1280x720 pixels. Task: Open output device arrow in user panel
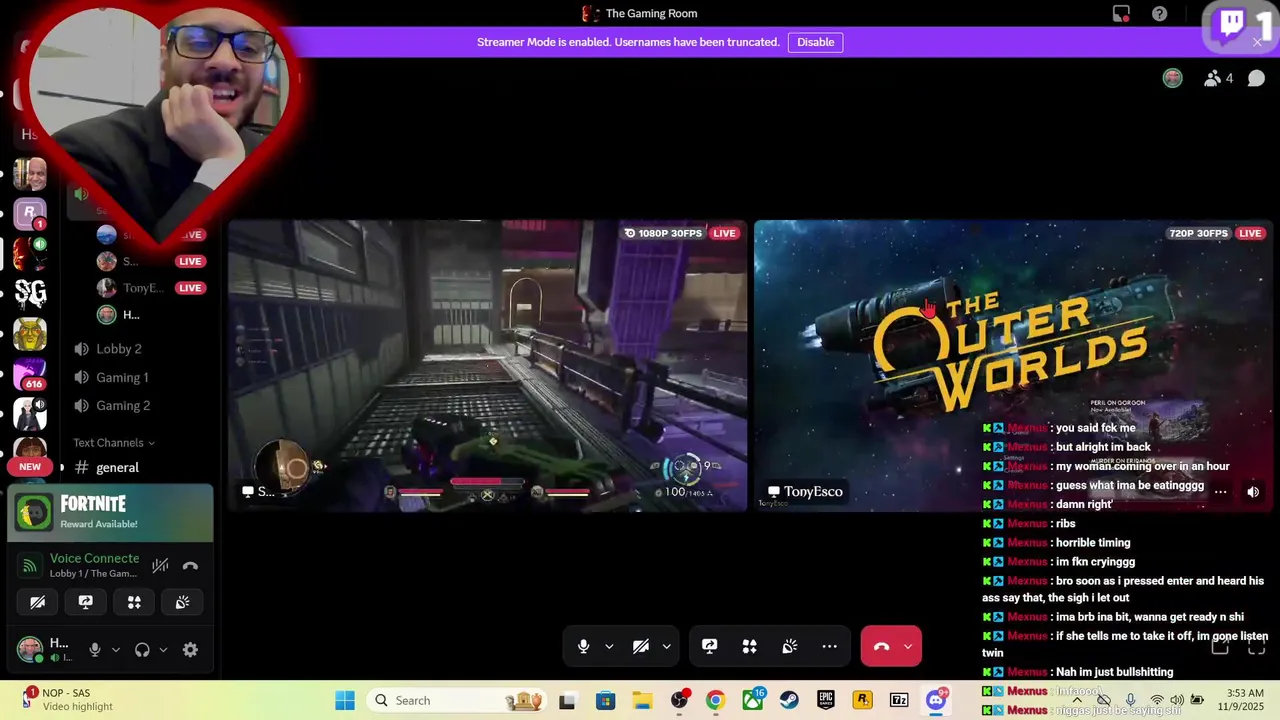point(163,650)
